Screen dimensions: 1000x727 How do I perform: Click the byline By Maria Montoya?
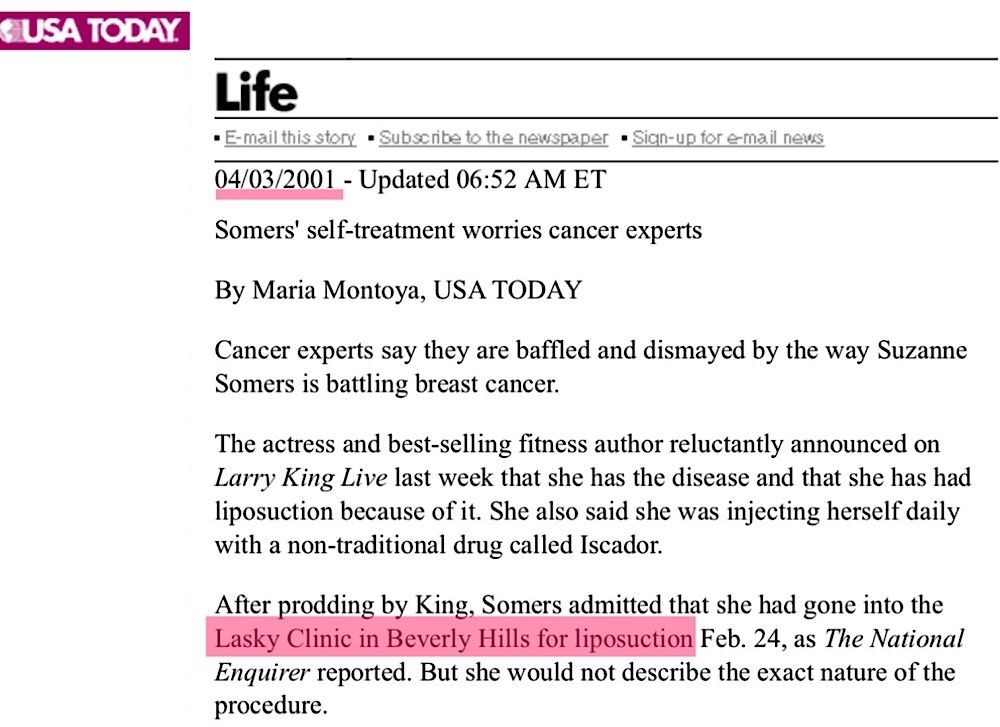[397, 290]
